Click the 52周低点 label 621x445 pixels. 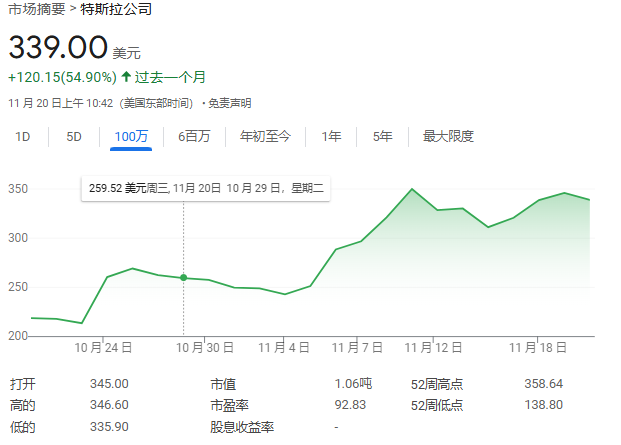click(x=437, y=405)
